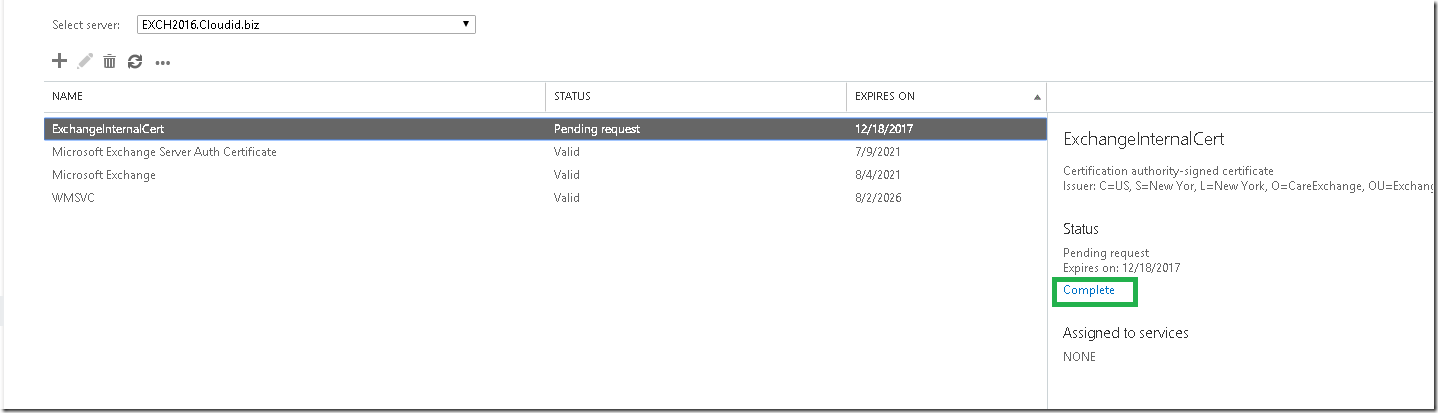Edit selected certificate using pencil icon
This screenshot has height=413, width=1438.
click(x=85, y=61)
